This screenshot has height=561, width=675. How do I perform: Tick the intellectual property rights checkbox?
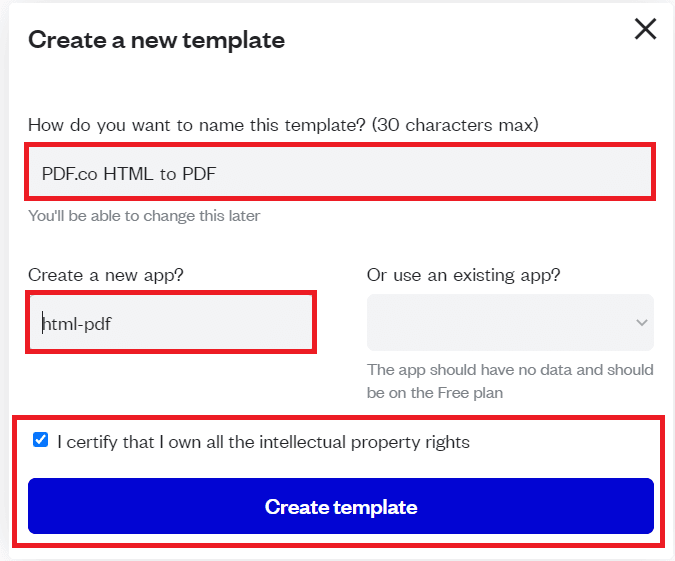[41, 440]
